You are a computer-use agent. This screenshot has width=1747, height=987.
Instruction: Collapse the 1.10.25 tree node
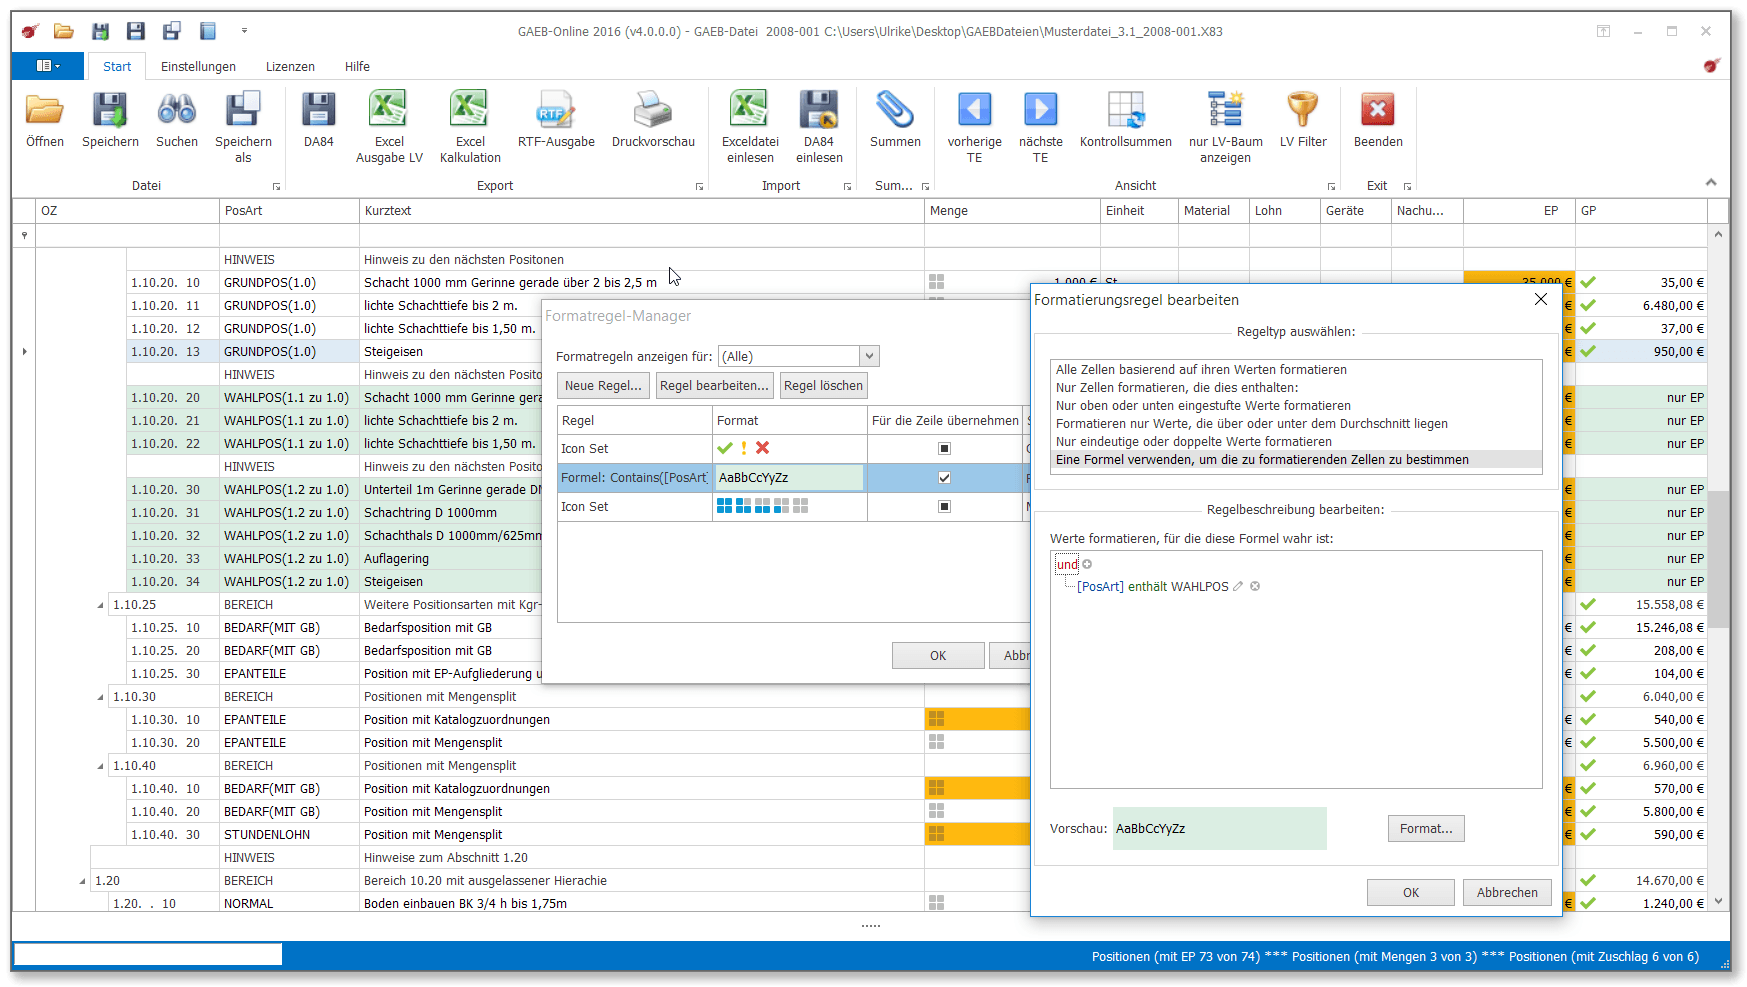pos(100,605)
